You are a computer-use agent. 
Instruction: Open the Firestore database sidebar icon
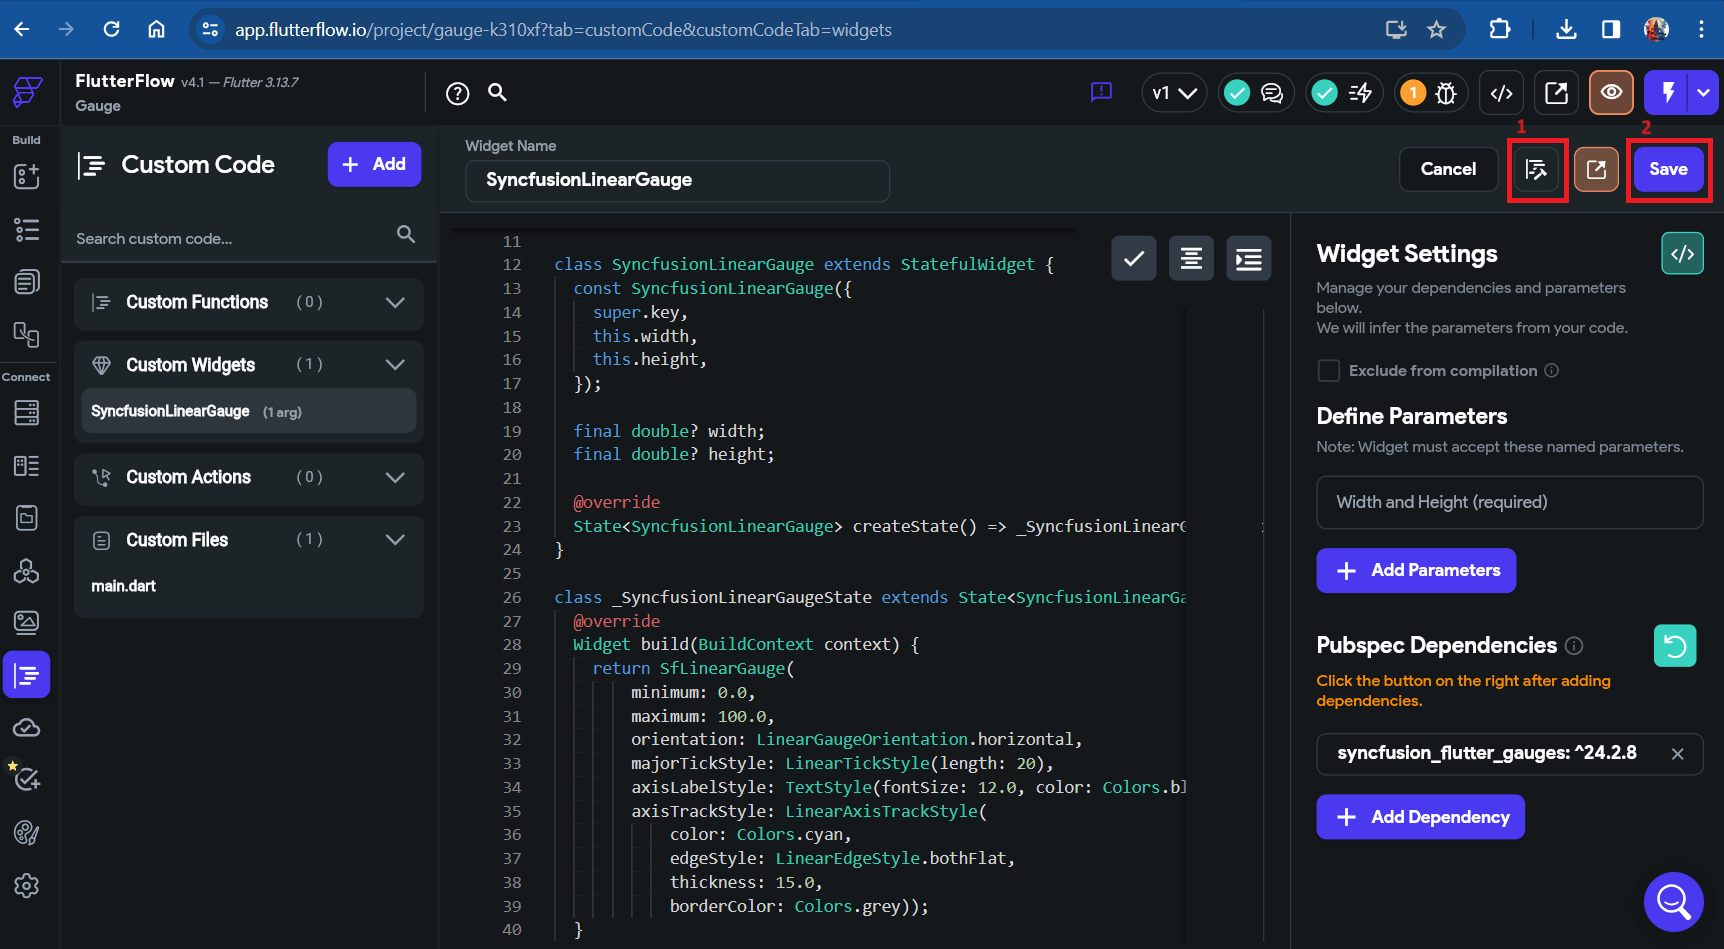(x=27, y=412)
